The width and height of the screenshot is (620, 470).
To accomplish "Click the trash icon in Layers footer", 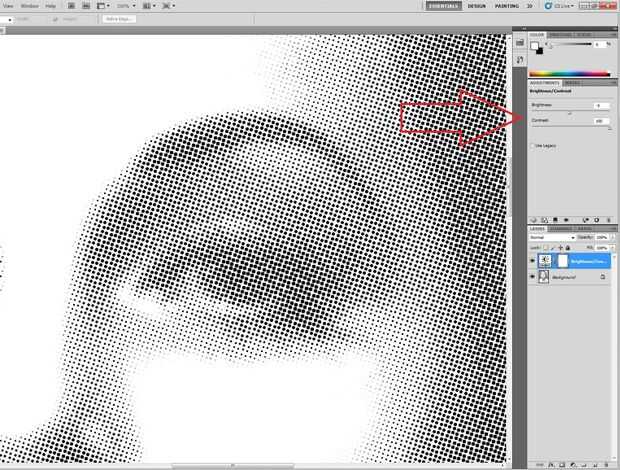I will pos(607,465).
